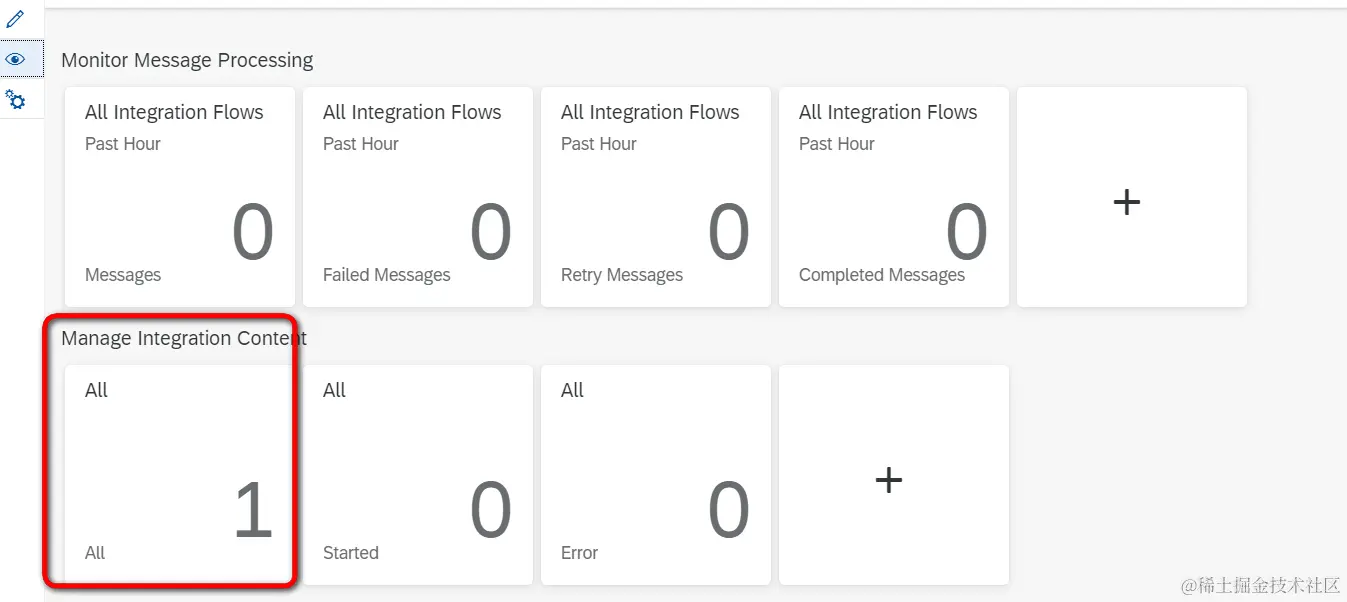Screen dimensions: 1347x602
Task: Click the Past Hour label on Retry Messages tile
Action: coord(598,144)
